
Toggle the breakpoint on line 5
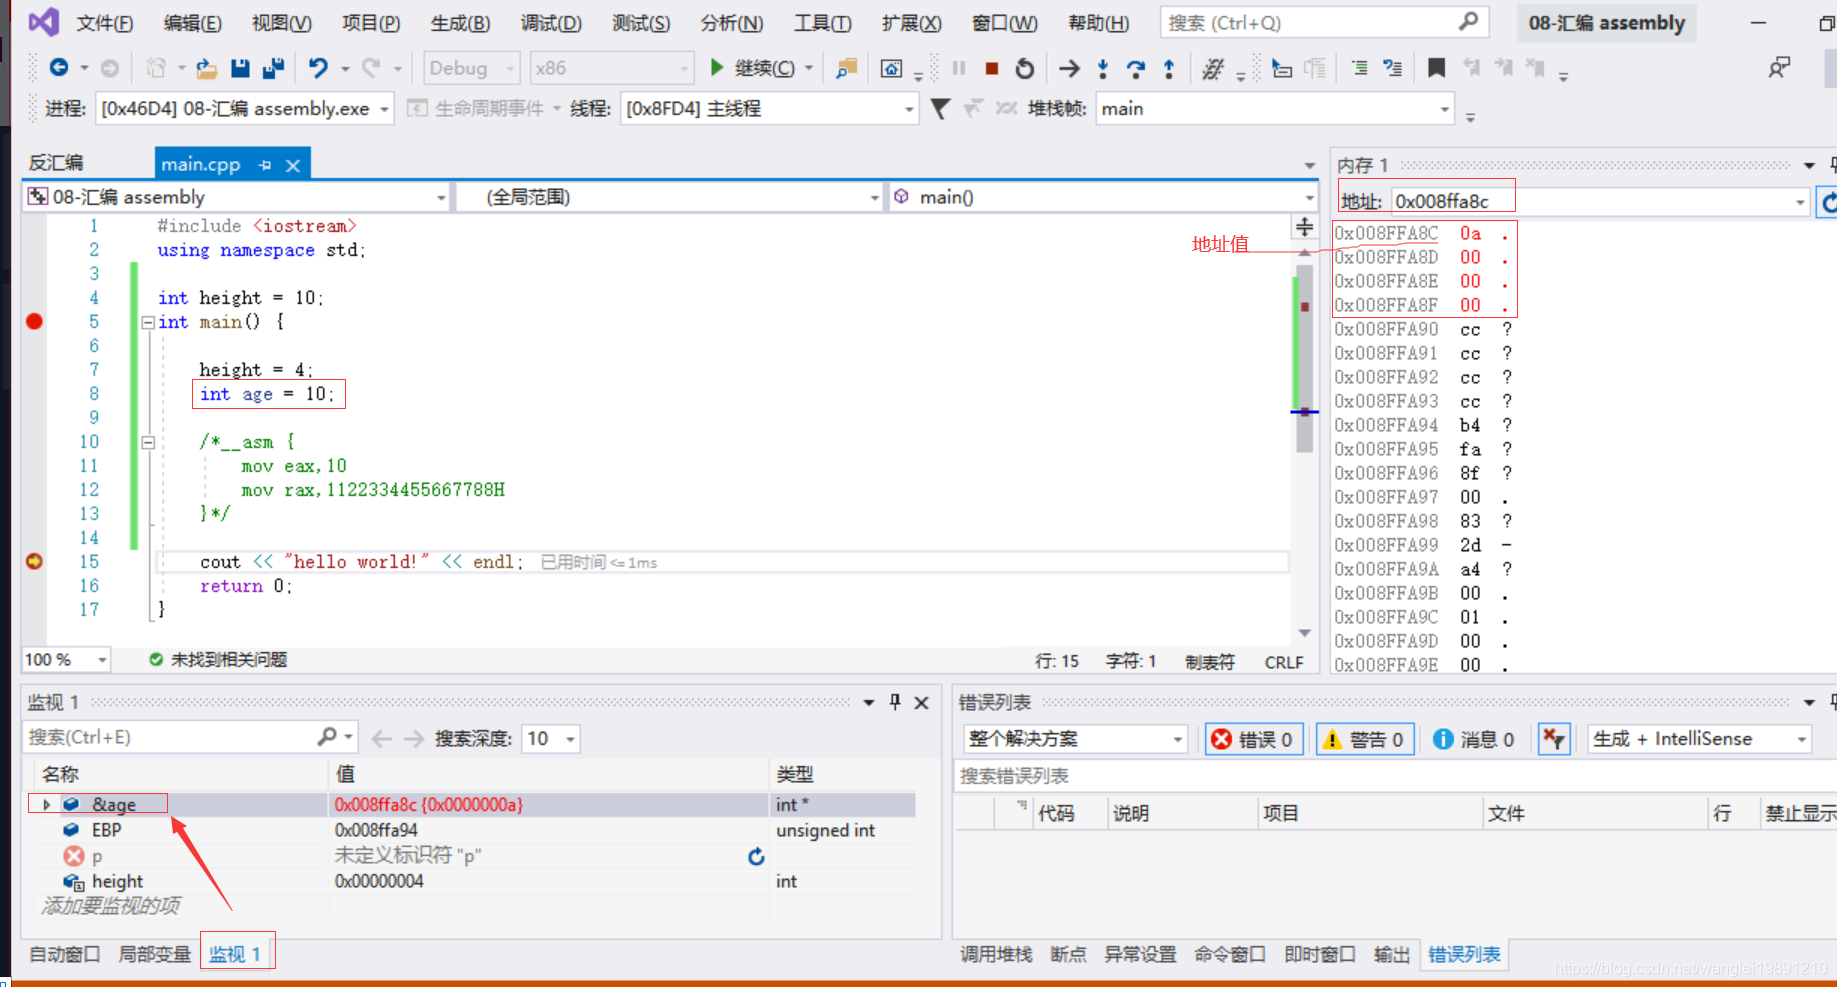pyautogui.click(x=34, y=321)
